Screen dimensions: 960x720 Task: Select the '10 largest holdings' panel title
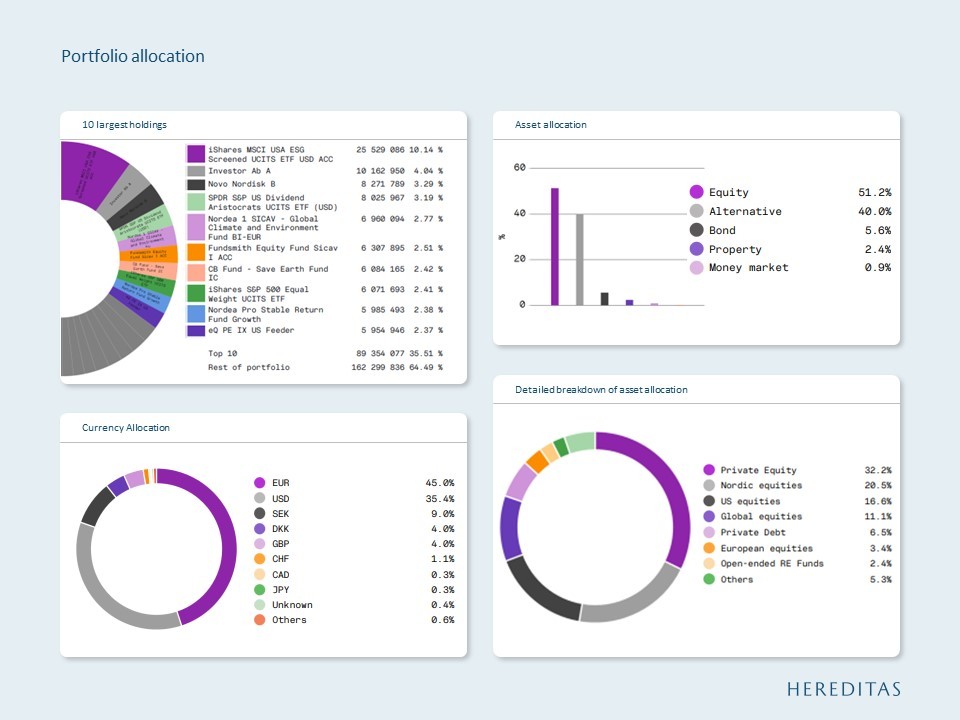click(124, 125)
